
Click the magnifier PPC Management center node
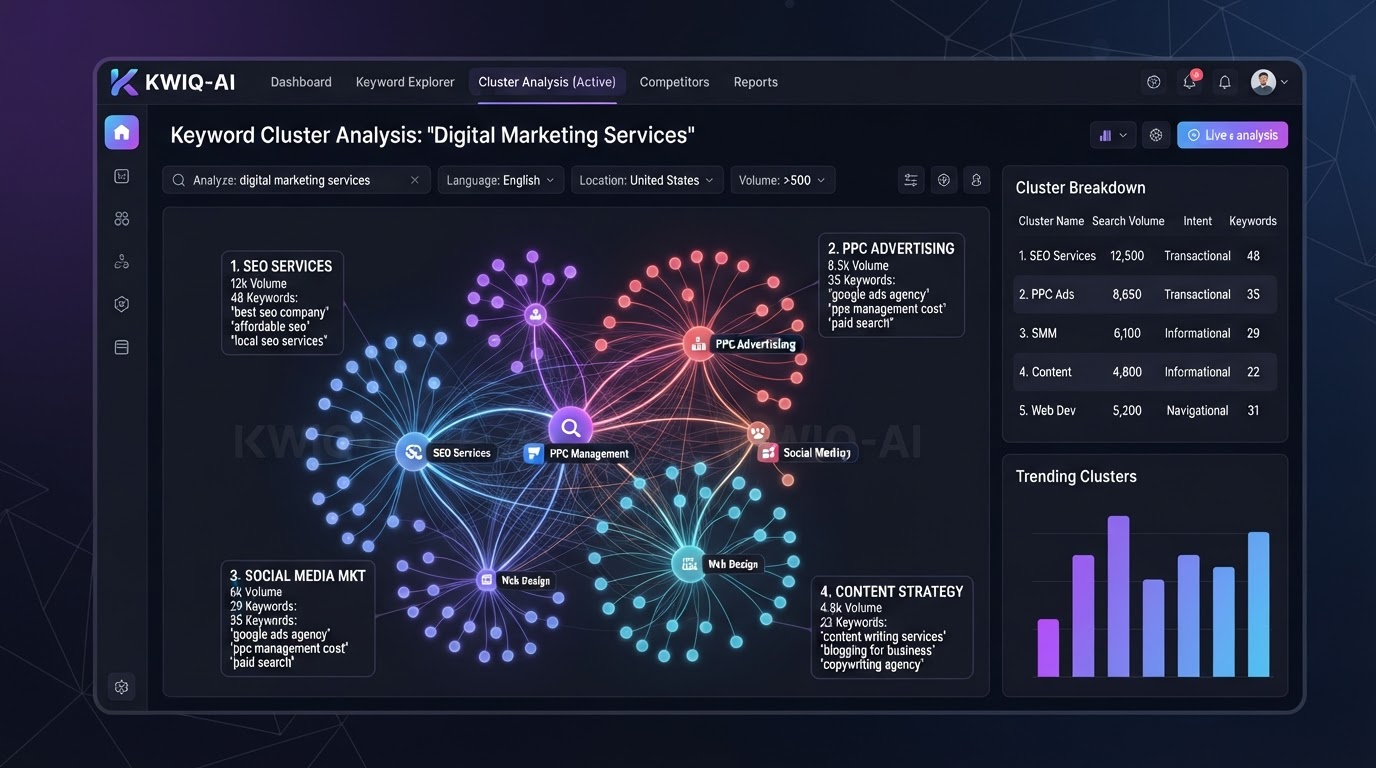pos(571,428)
